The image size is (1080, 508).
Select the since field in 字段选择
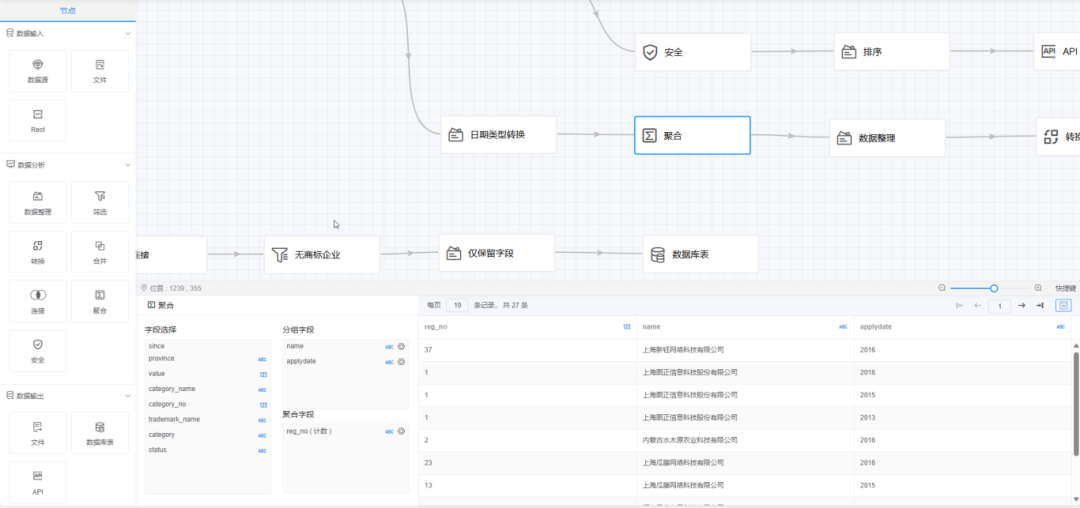[x=207, y=346]
